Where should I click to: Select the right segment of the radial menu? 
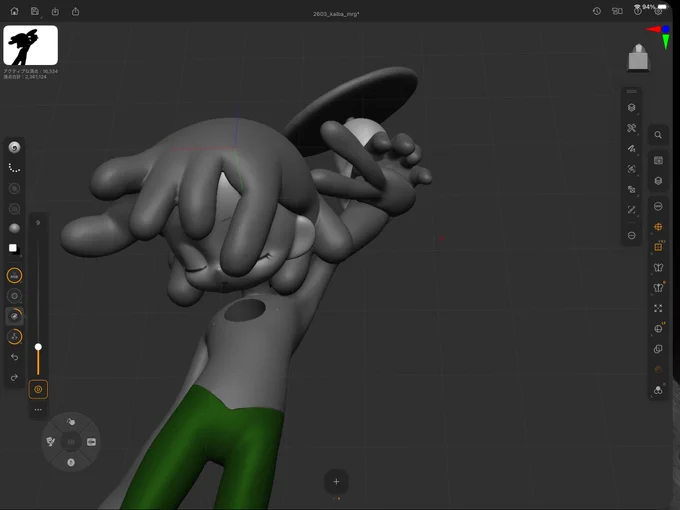point(91,442)
